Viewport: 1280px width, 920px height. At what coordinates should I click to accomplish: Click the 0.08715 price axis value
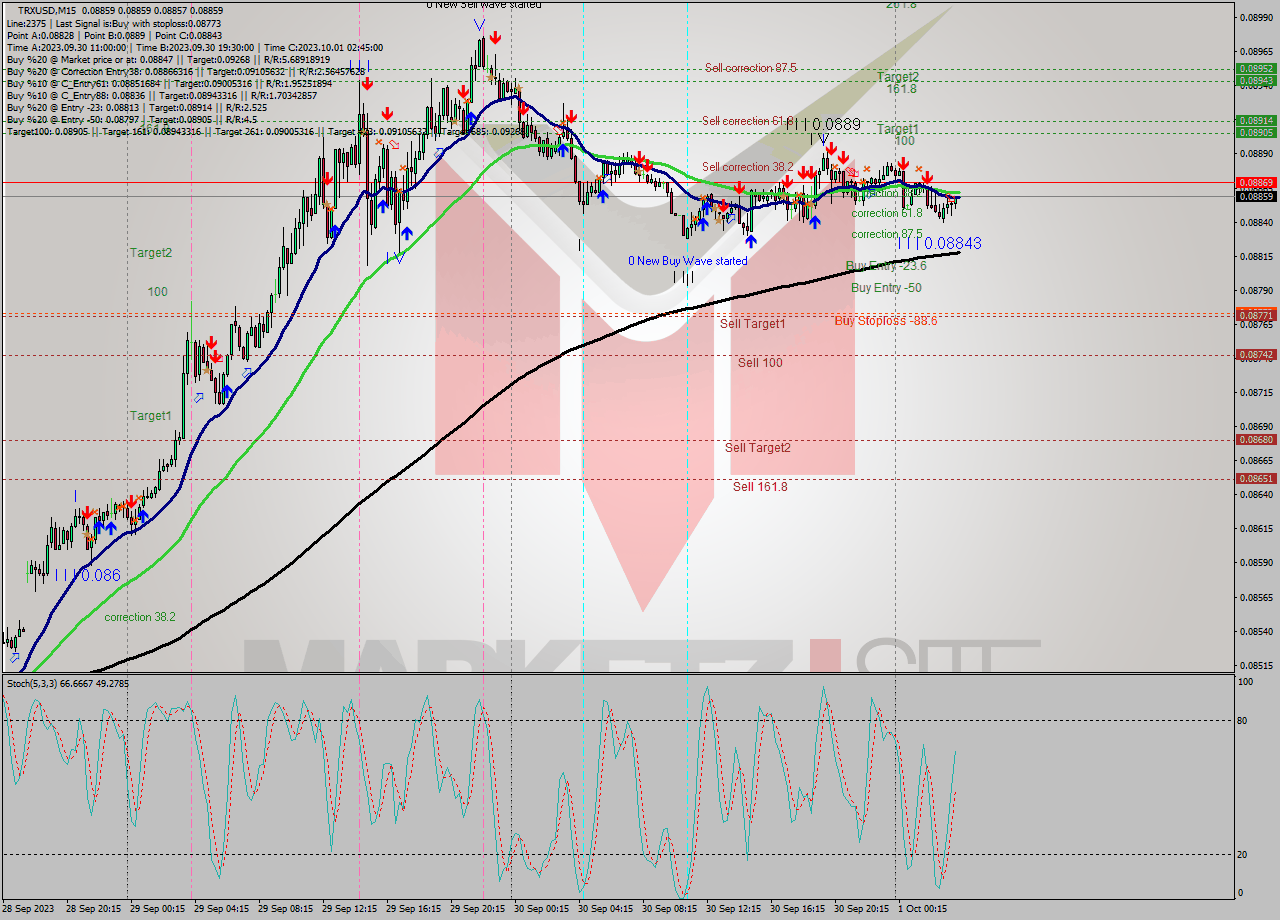[1256, 392]
